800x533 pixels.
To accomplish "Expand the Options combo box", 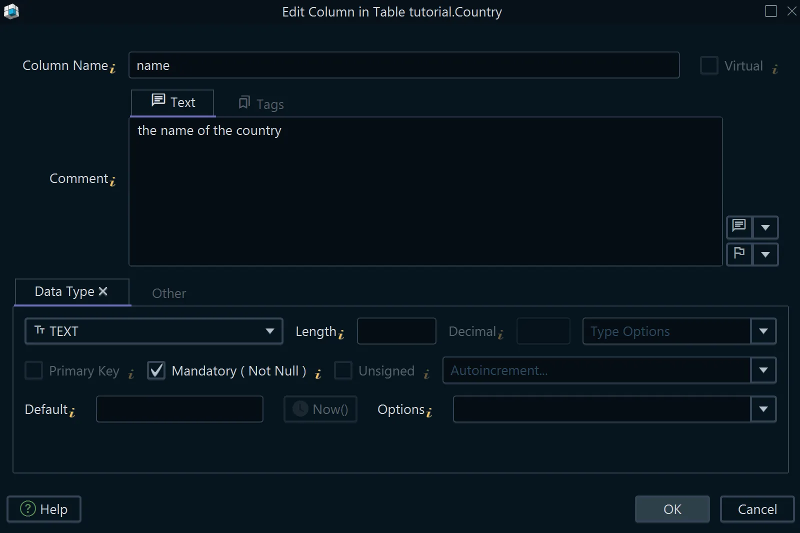I will 763,409.
